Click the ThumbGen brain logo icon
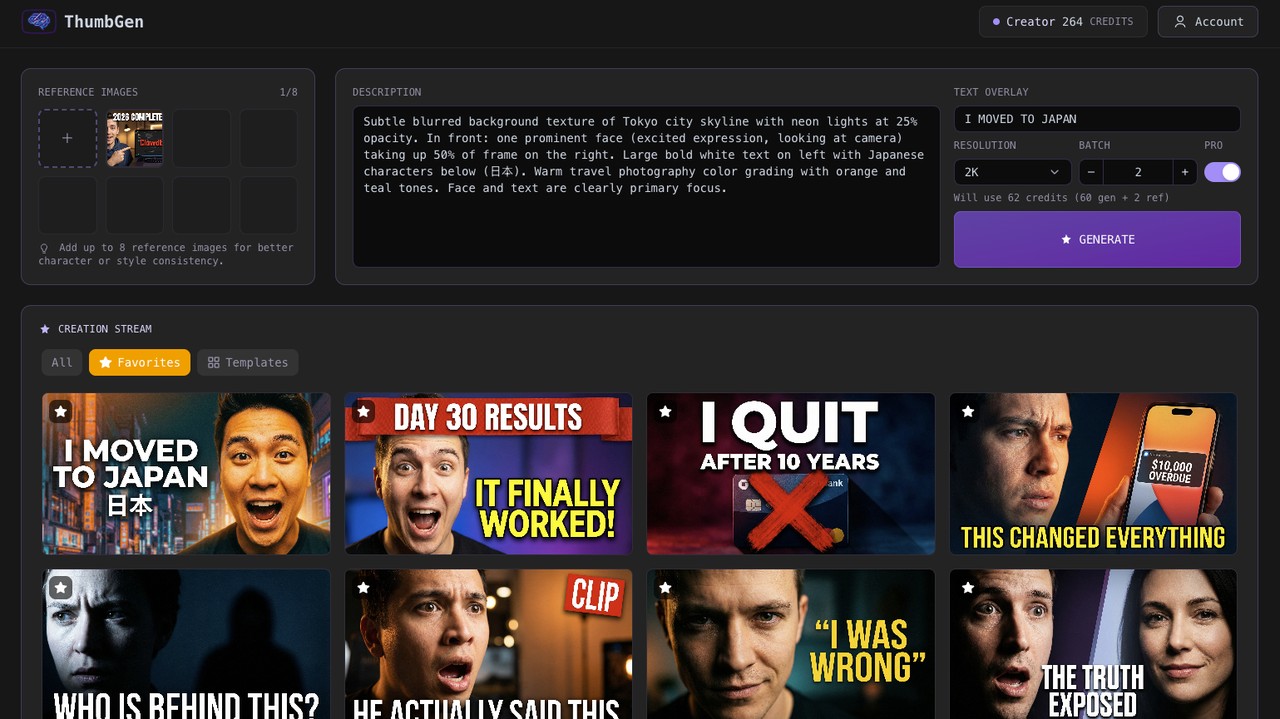This screenshot has height=719, width=1280. click(39, 21)
